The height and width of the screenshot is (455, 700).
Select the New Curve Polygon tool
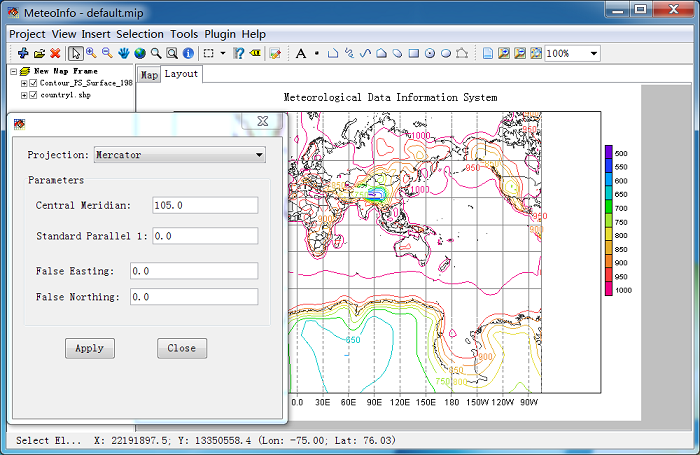tap(397, 54)
